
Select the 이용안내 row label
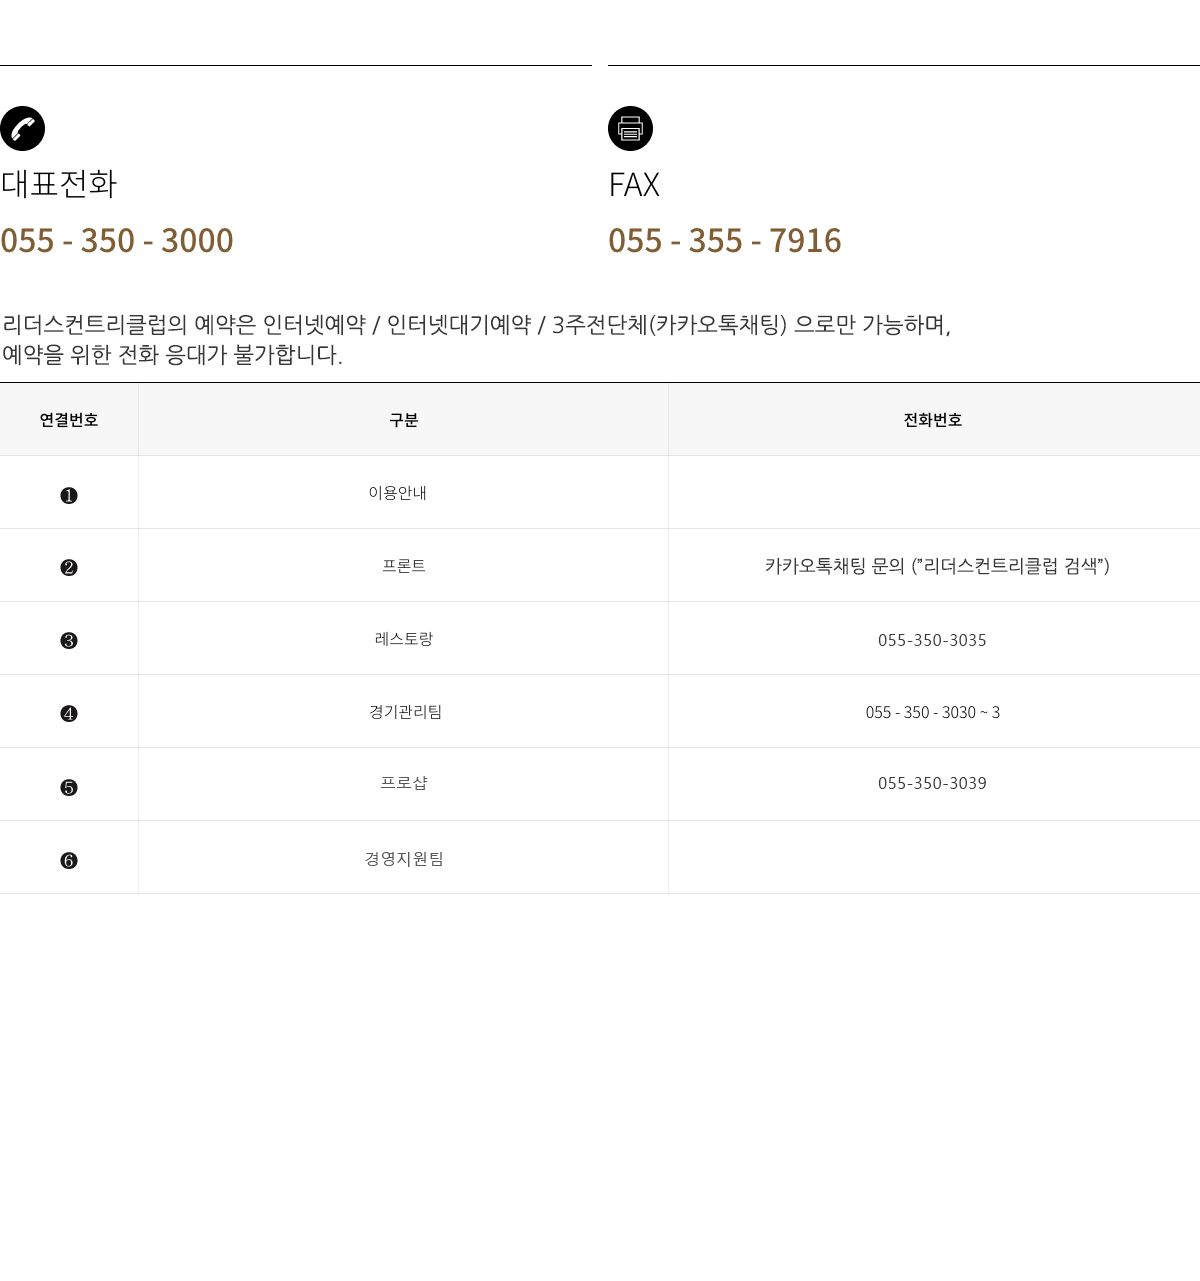(x=398, y=492)
